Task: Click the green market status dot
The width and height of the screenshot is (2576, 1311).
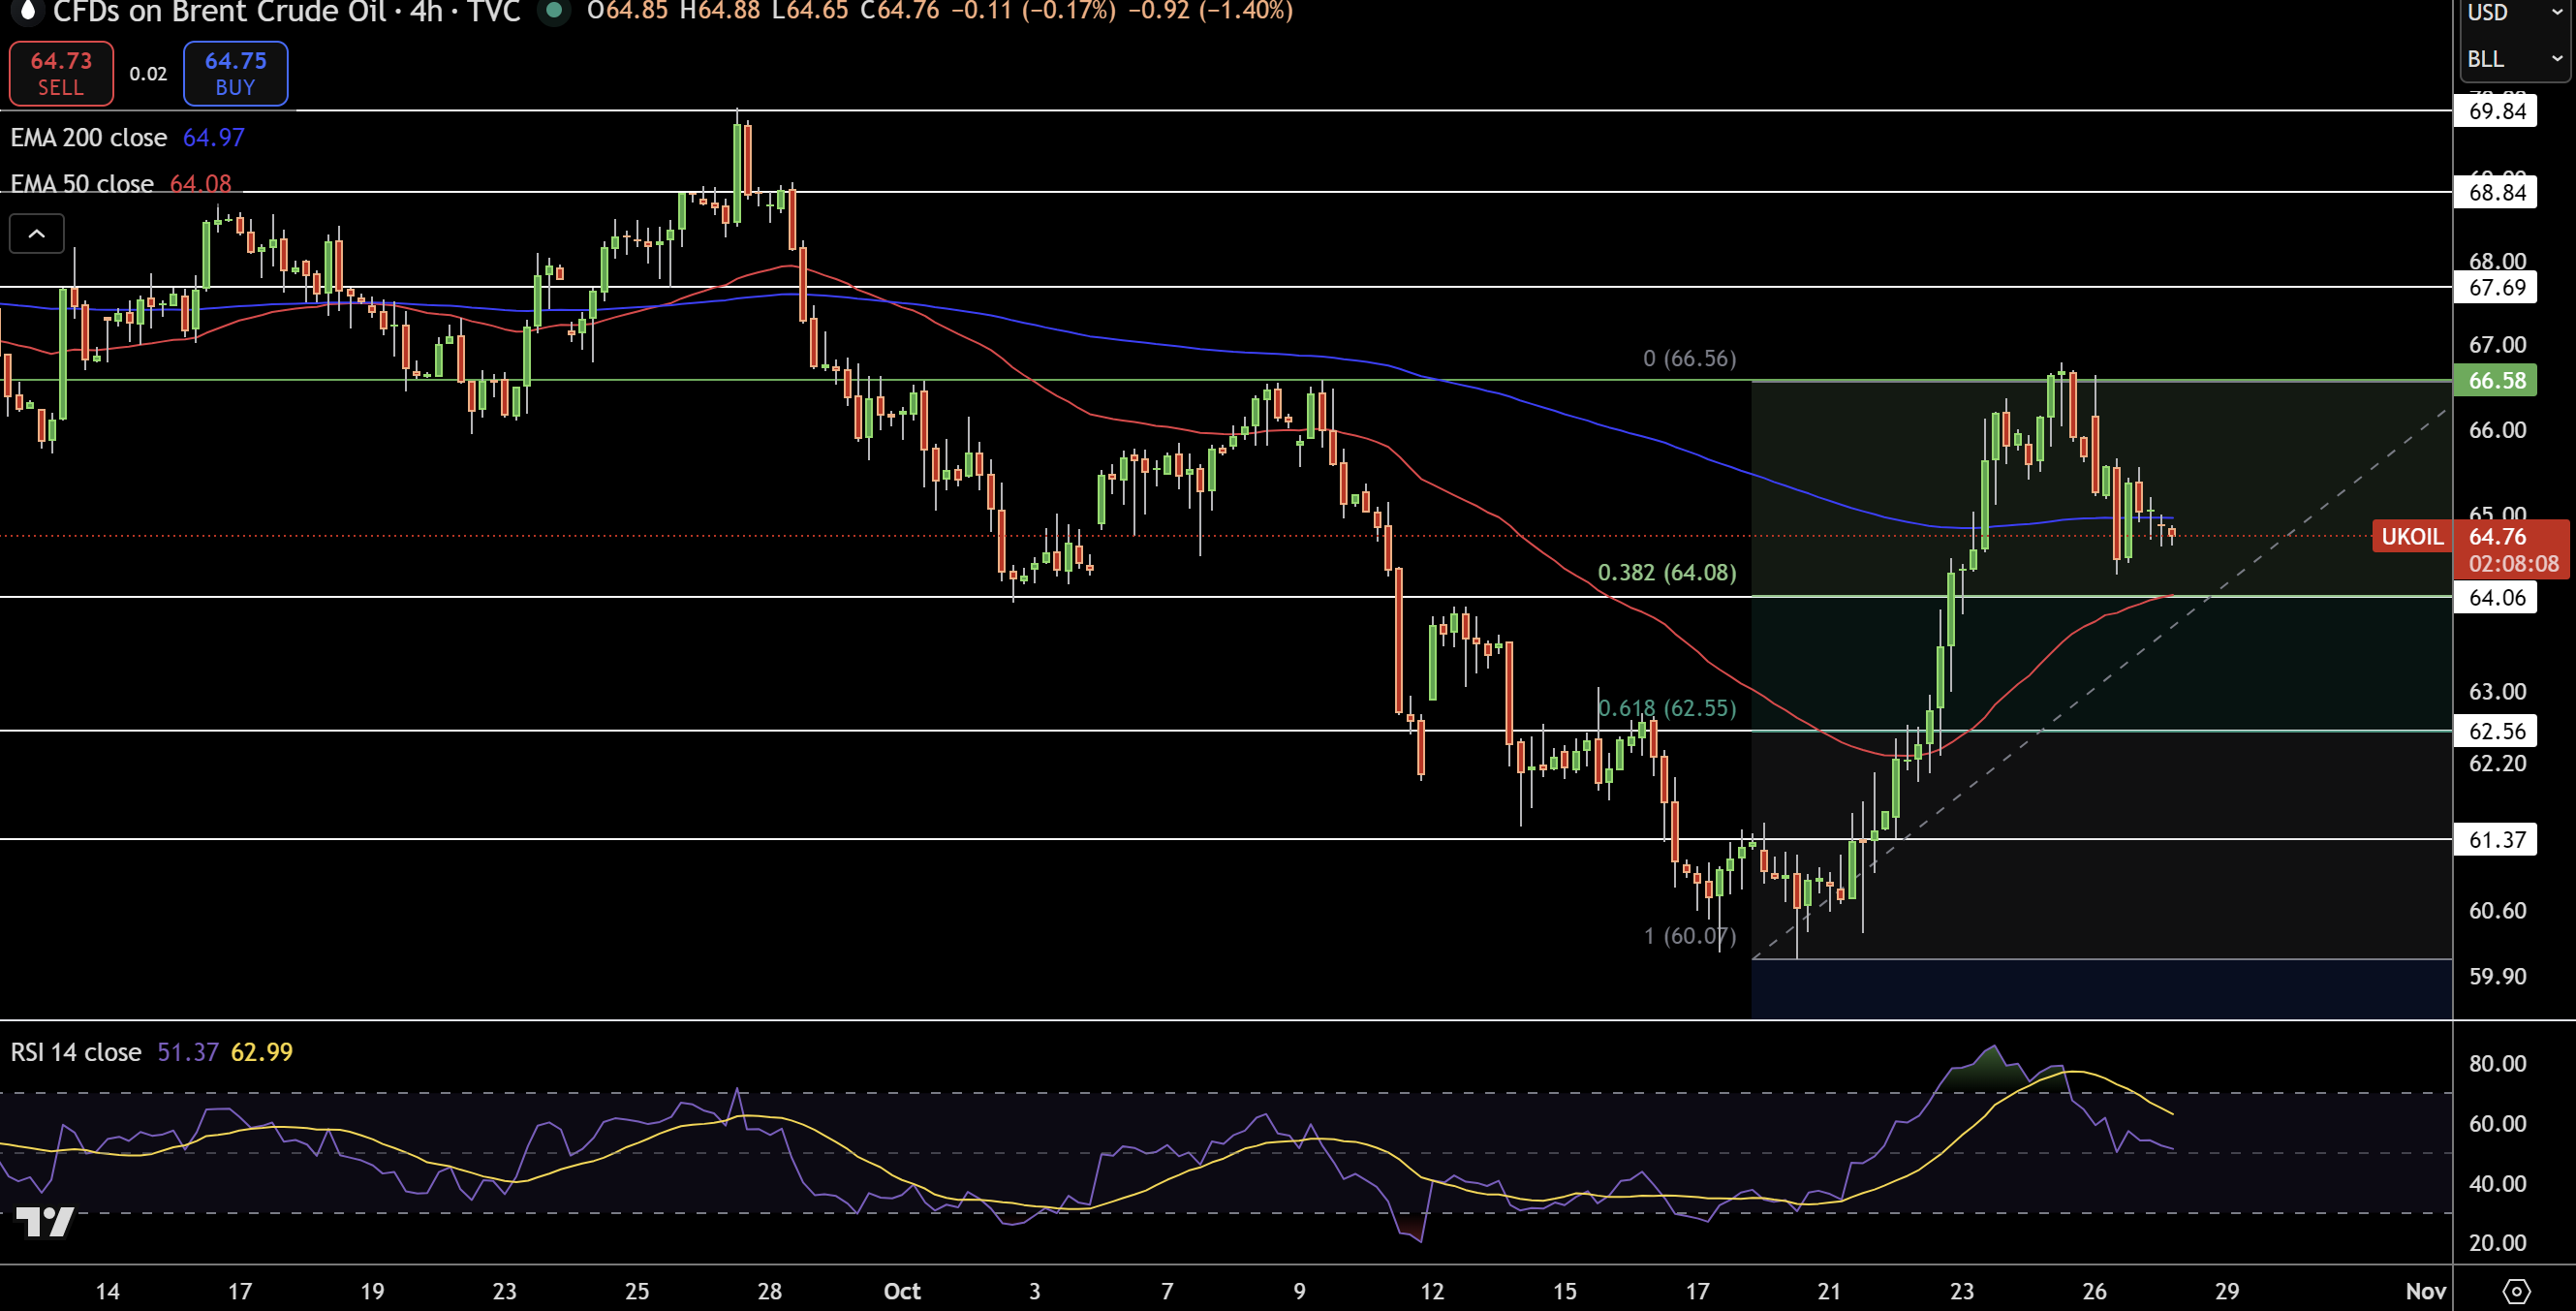Action: (555, 14)
